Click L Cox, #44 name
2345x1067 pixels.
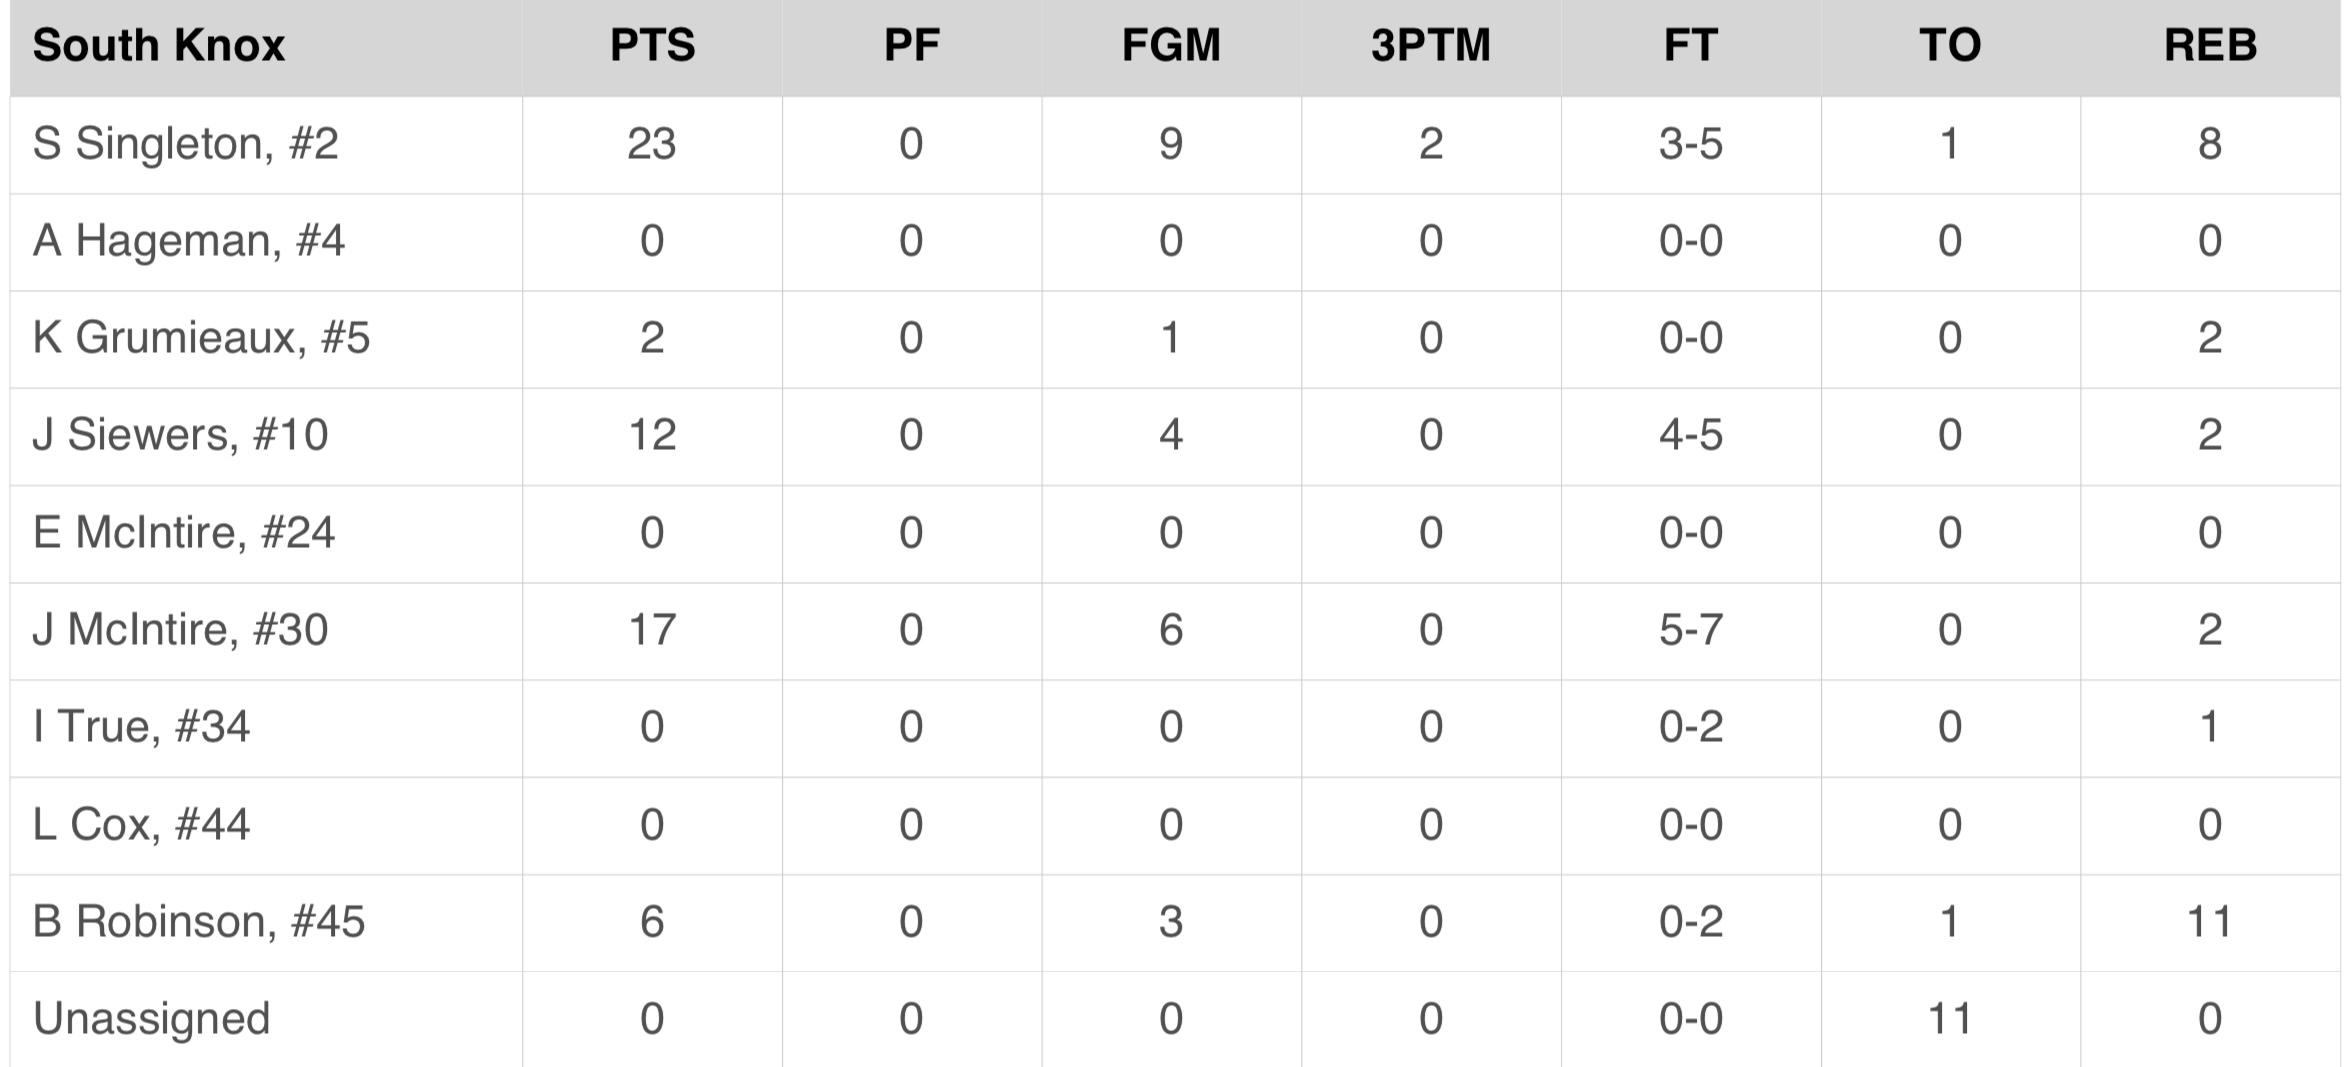pyautogui.click(x=142, y=825)
